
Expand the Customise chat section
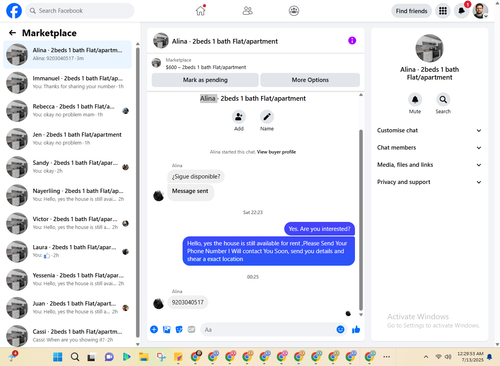point(429,130)
